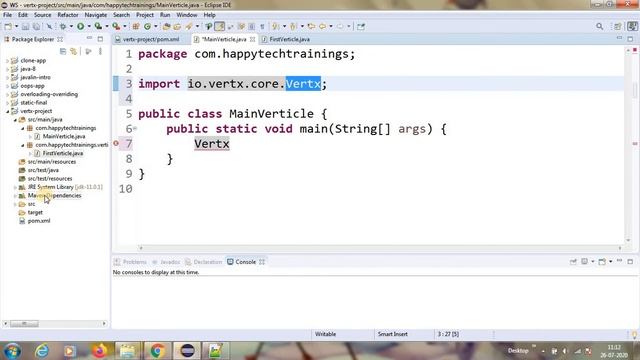
Task: Collapse the vertx-project tree node
Action: point(7,111)
